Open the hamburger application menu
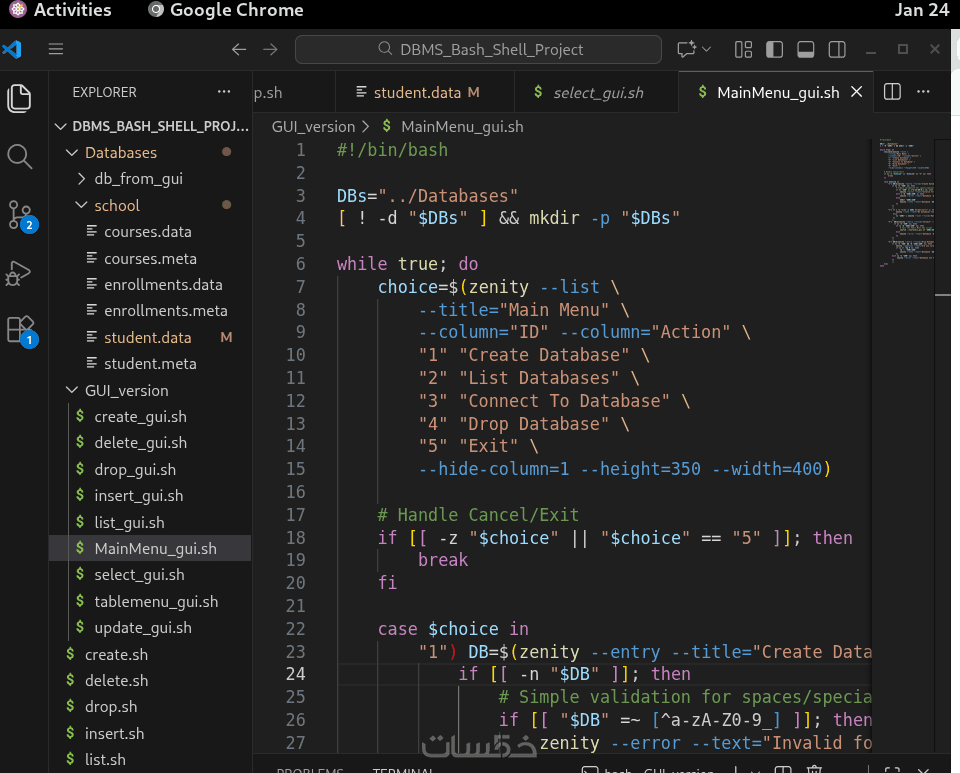960x773 pixels. (56, 49)
